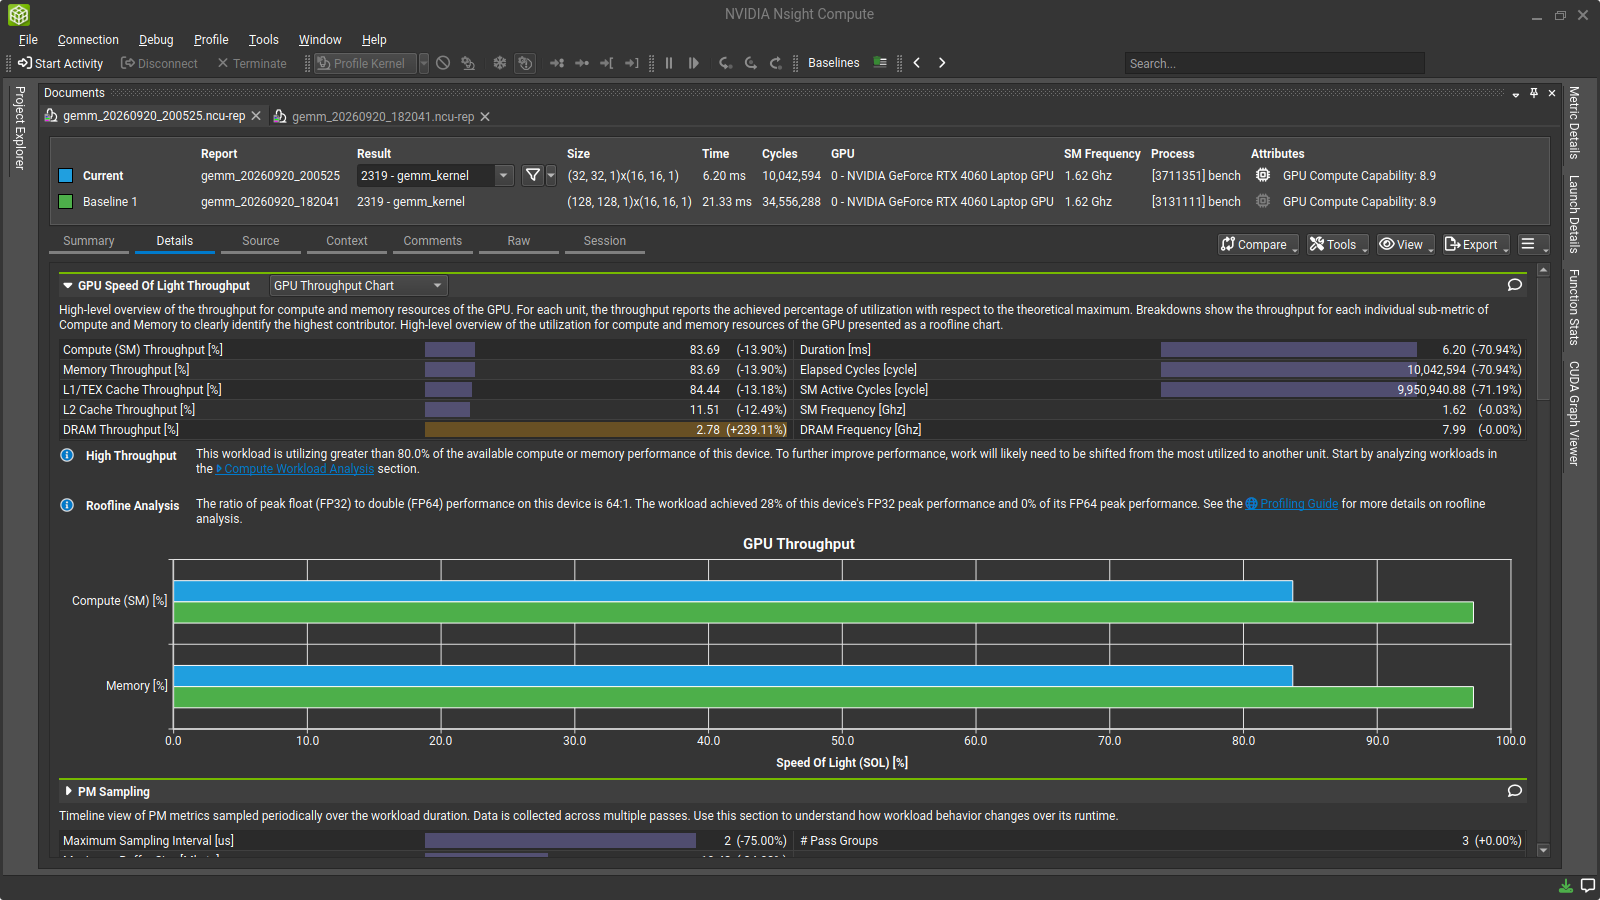The image size is (1600, 900).
Task: Open the Window menu
Action: (x=320, y=40)
